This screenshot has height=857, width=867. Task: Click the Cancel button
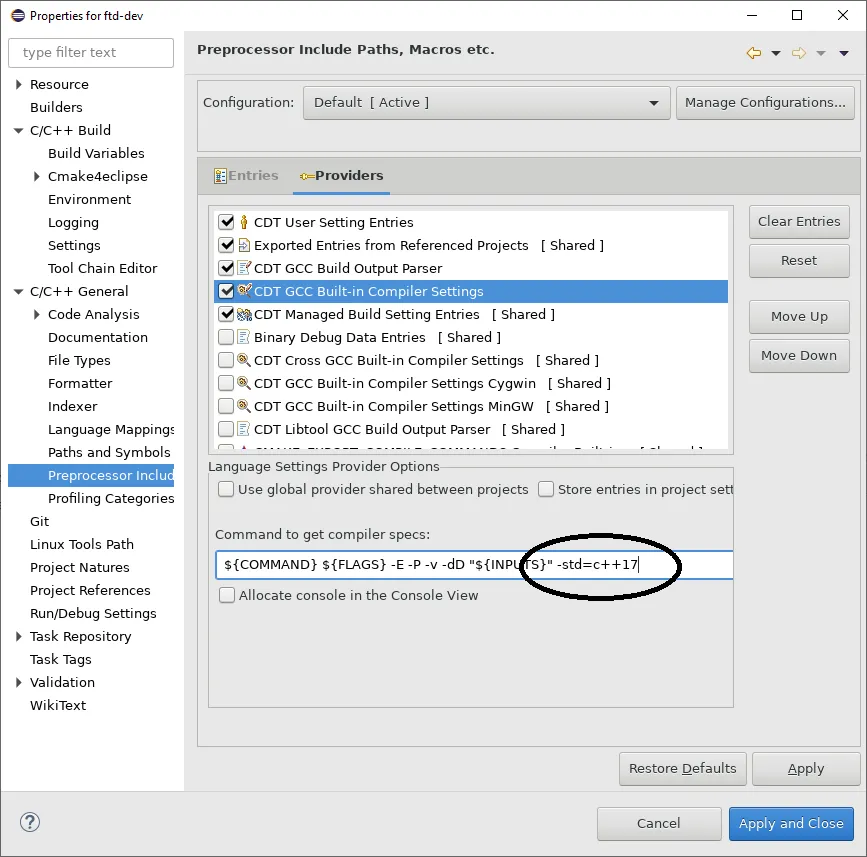[659, 823]
